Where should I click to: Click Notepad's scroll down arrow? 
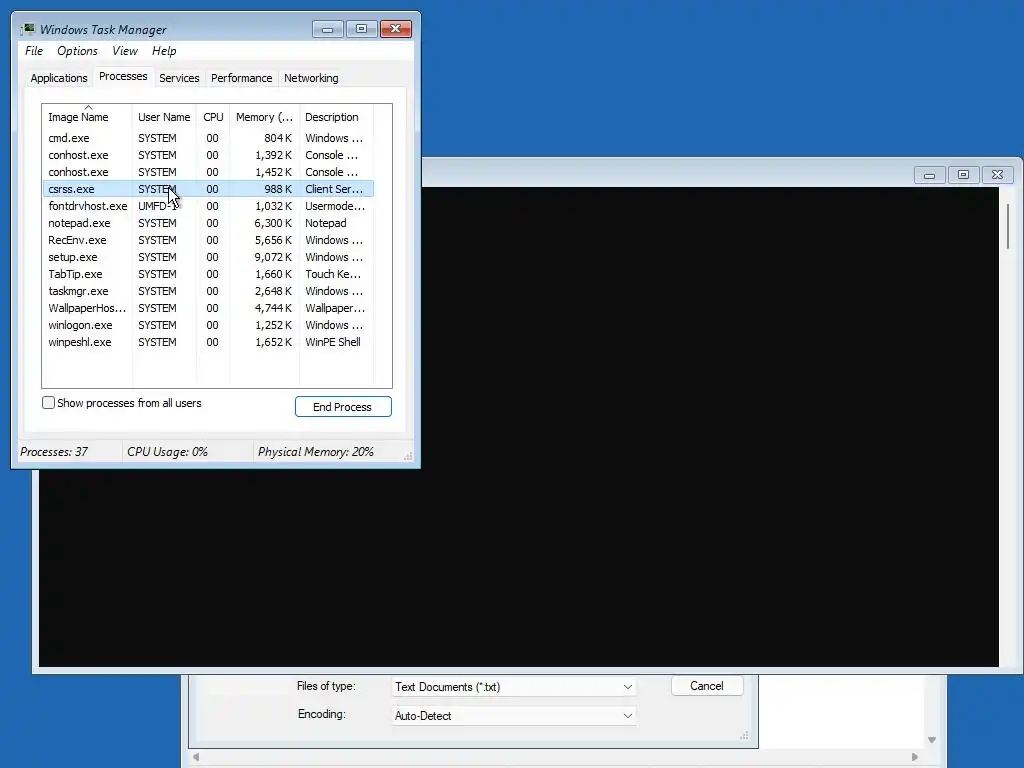pos(932,740)
